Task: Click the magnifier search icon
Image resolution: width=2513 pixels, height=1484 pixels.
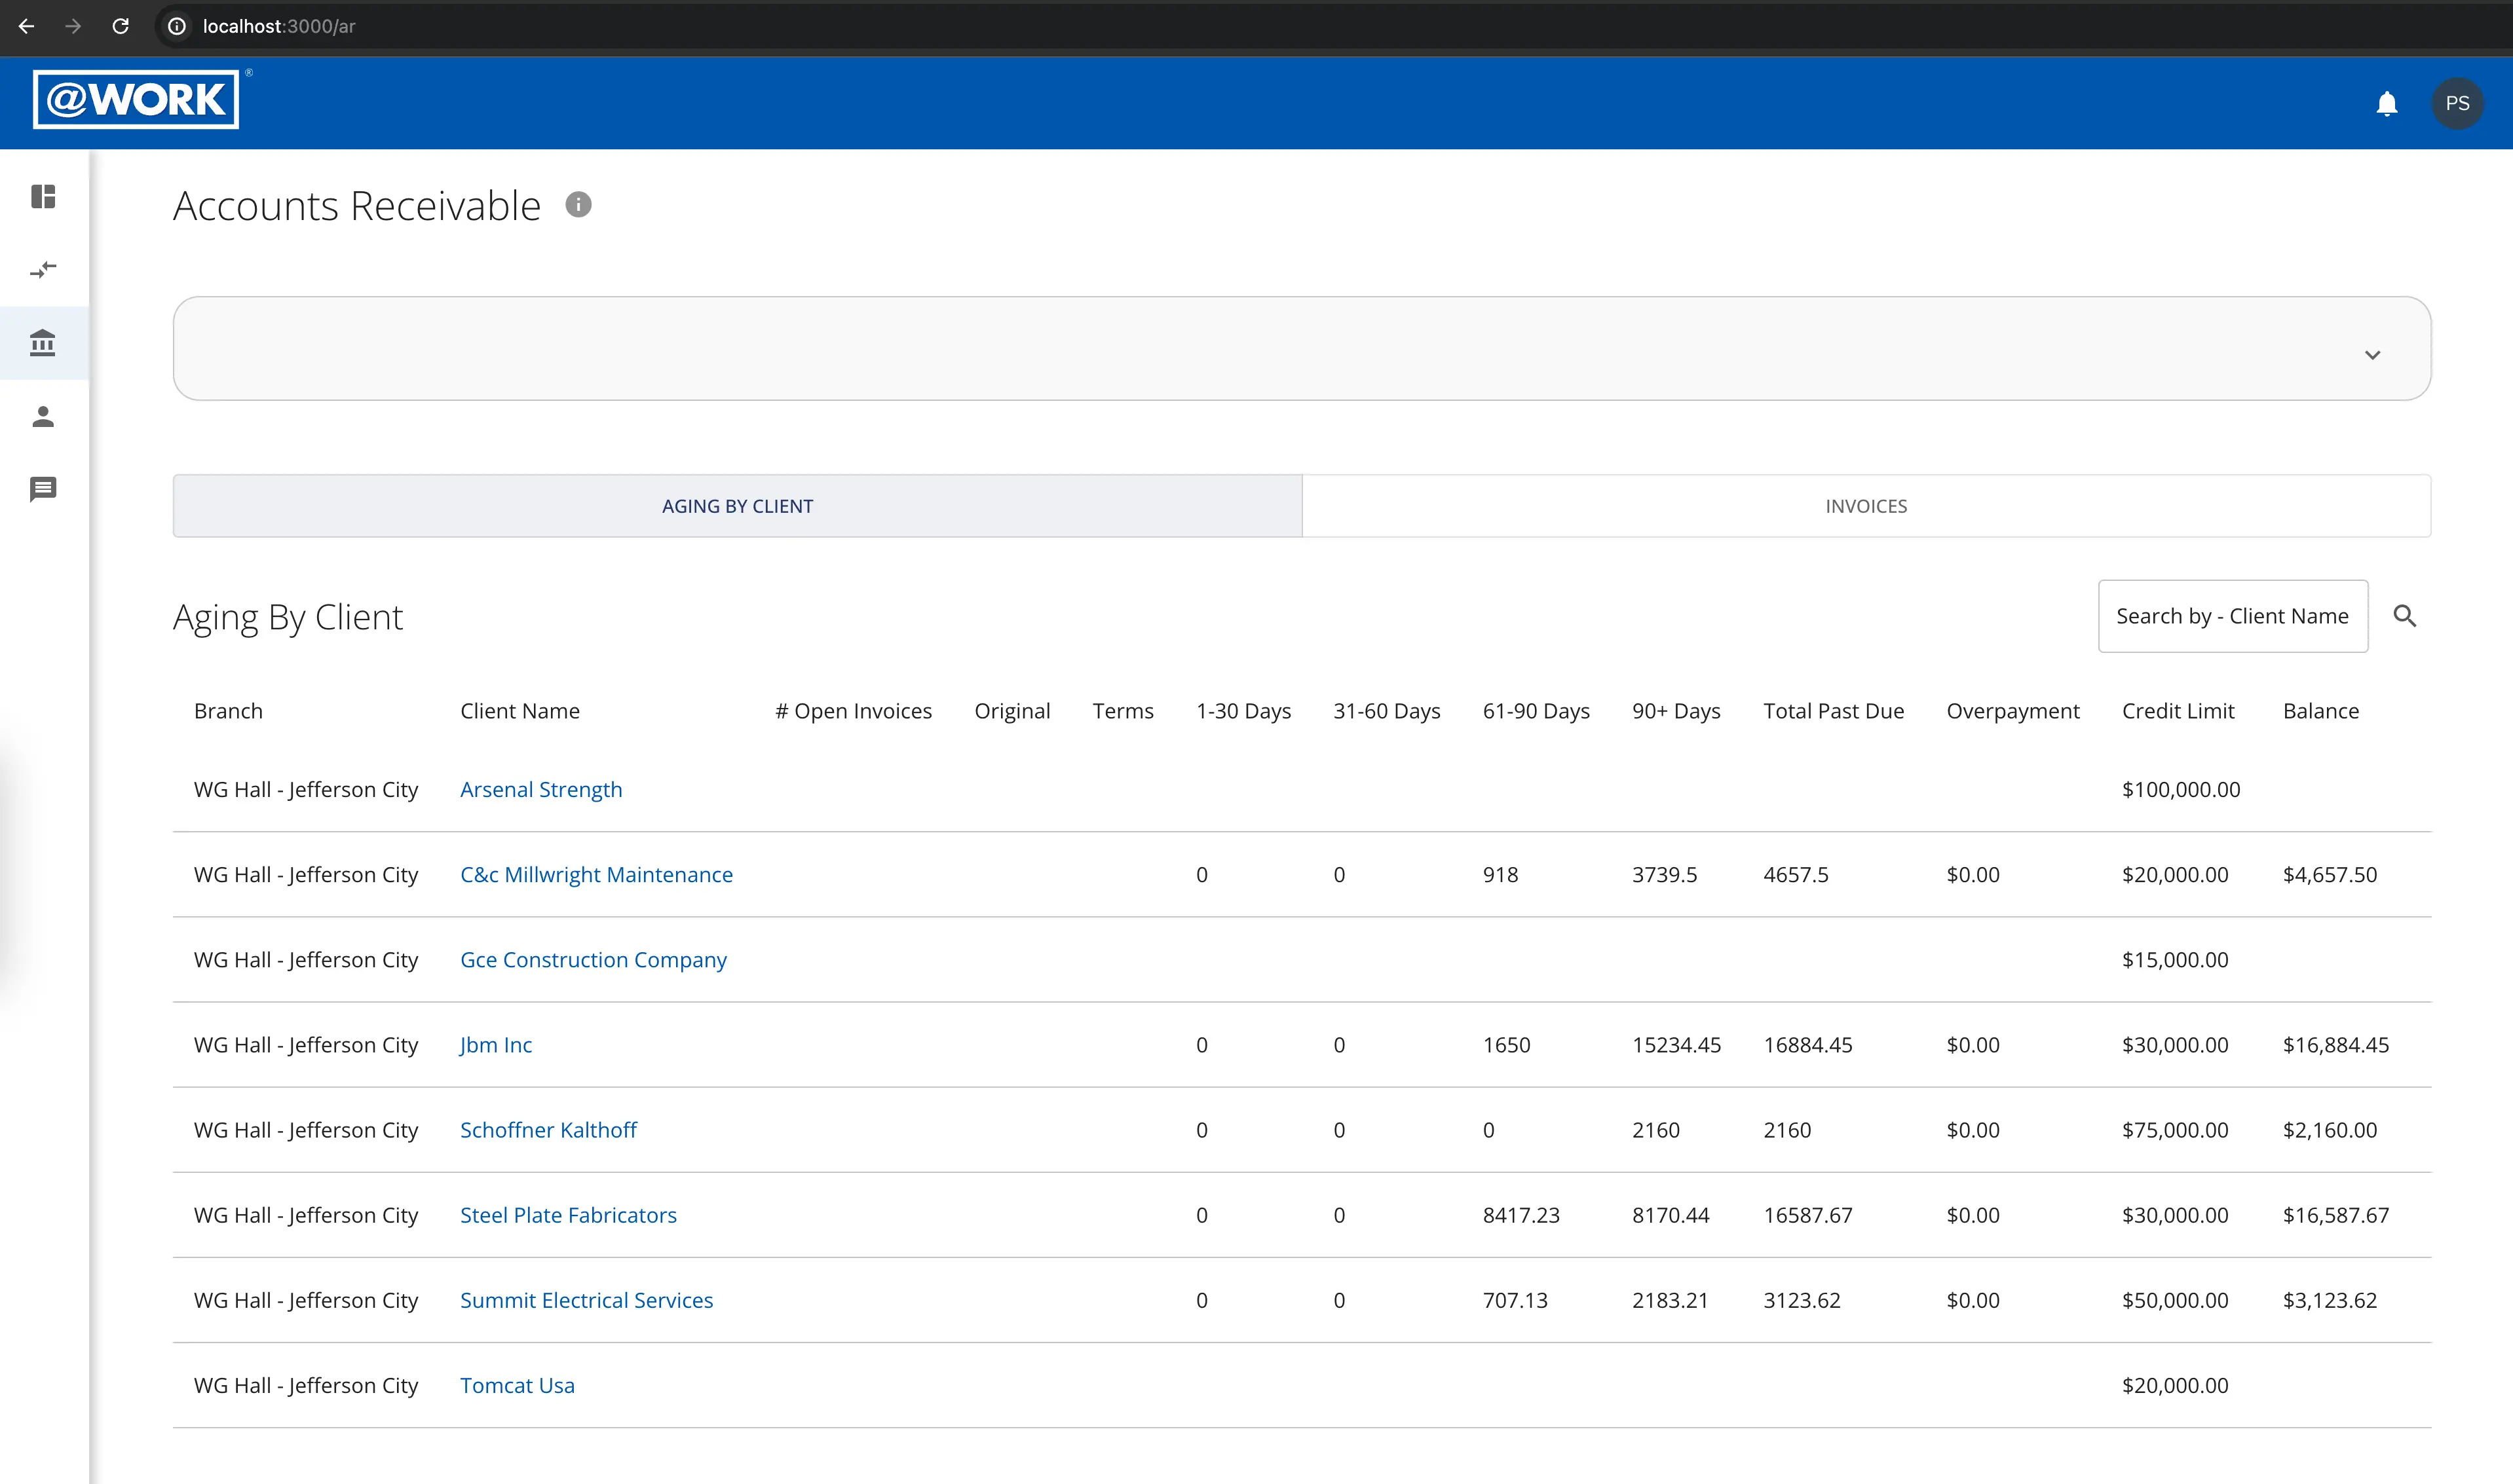Action: [2404, 616]
